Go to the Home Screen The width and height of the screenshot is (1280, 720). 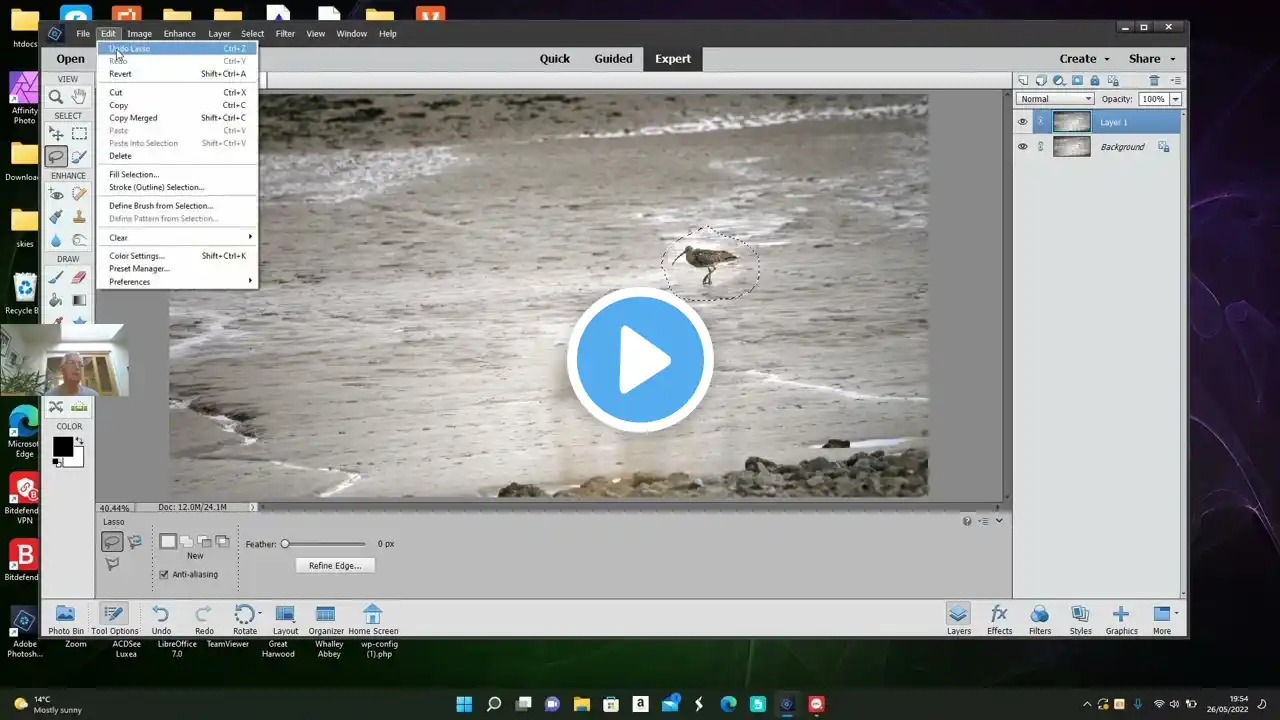click(x=373, y=619)
